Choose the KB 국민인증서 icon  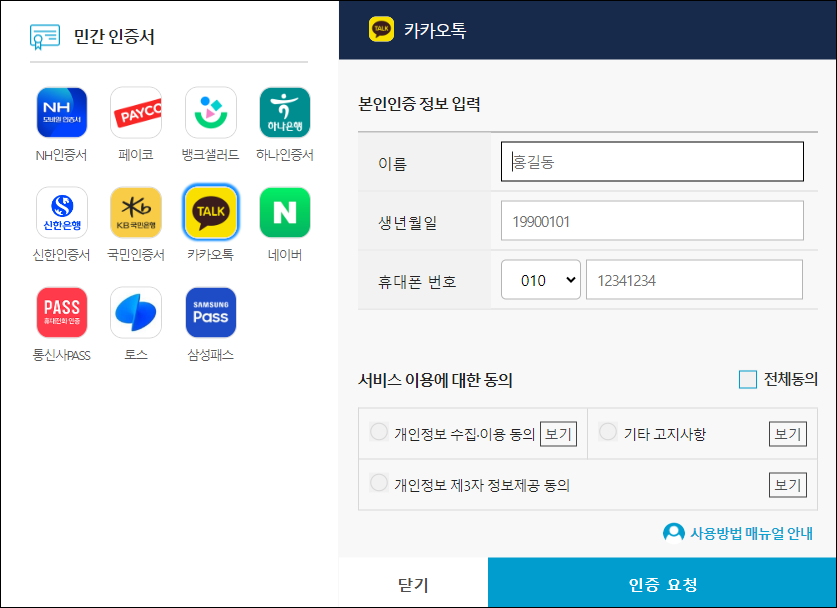tap(136, 212)
